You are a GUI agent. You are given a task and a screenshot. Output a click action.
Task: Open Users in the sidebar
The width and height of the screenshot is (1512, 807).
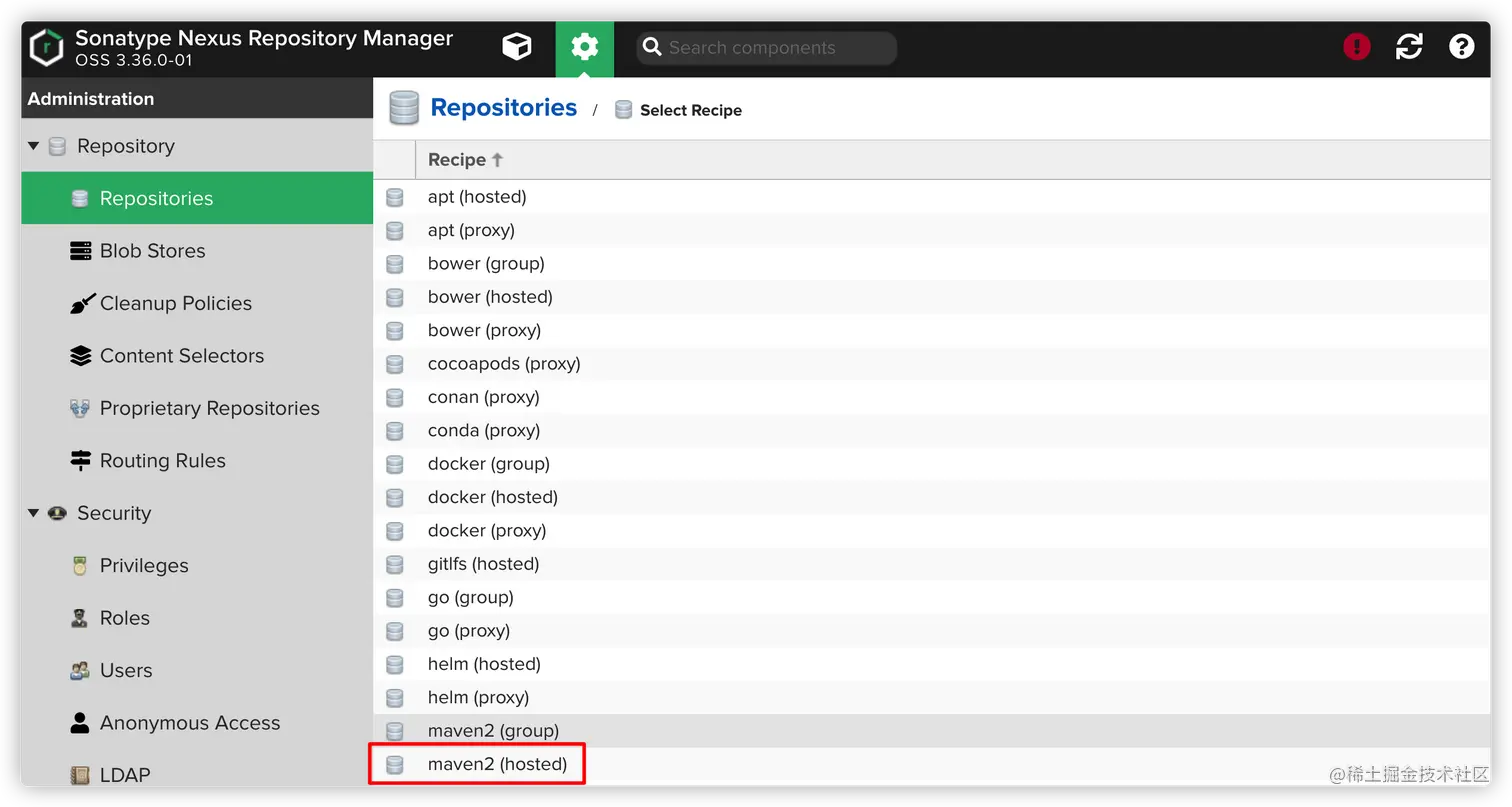click(197, 671)
